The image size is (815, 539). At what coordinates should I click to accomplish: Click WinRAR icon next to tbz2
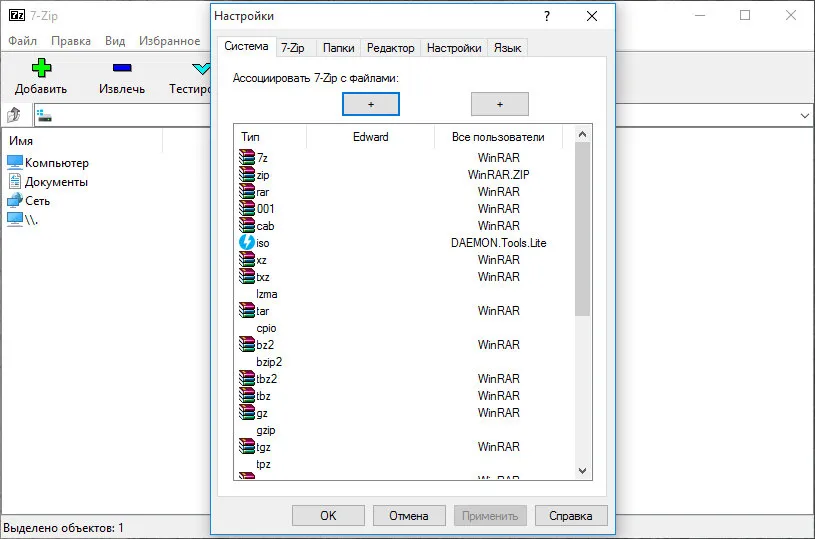tap(247, 378)
